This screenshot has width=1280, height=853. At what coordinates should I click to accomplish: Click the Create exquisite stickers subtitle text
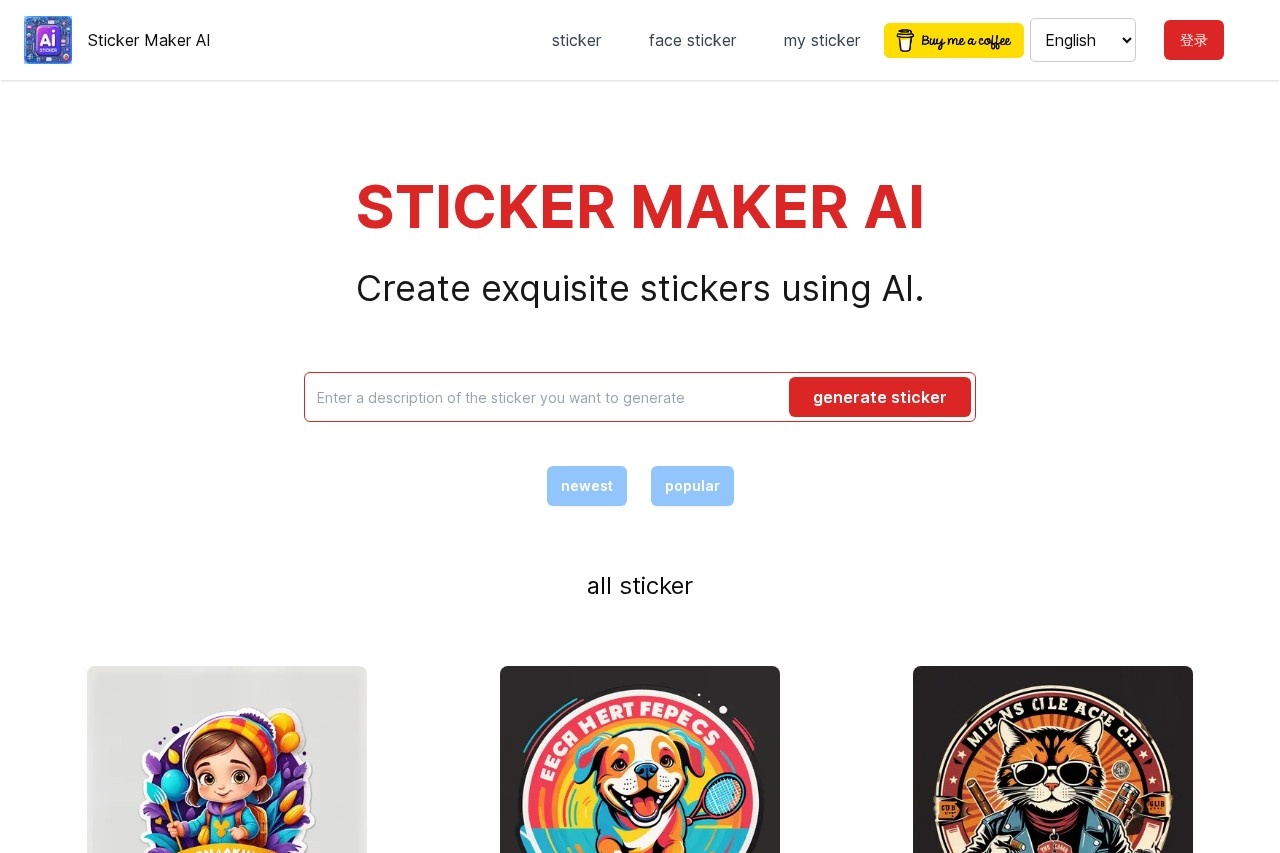tap(640, 288)
